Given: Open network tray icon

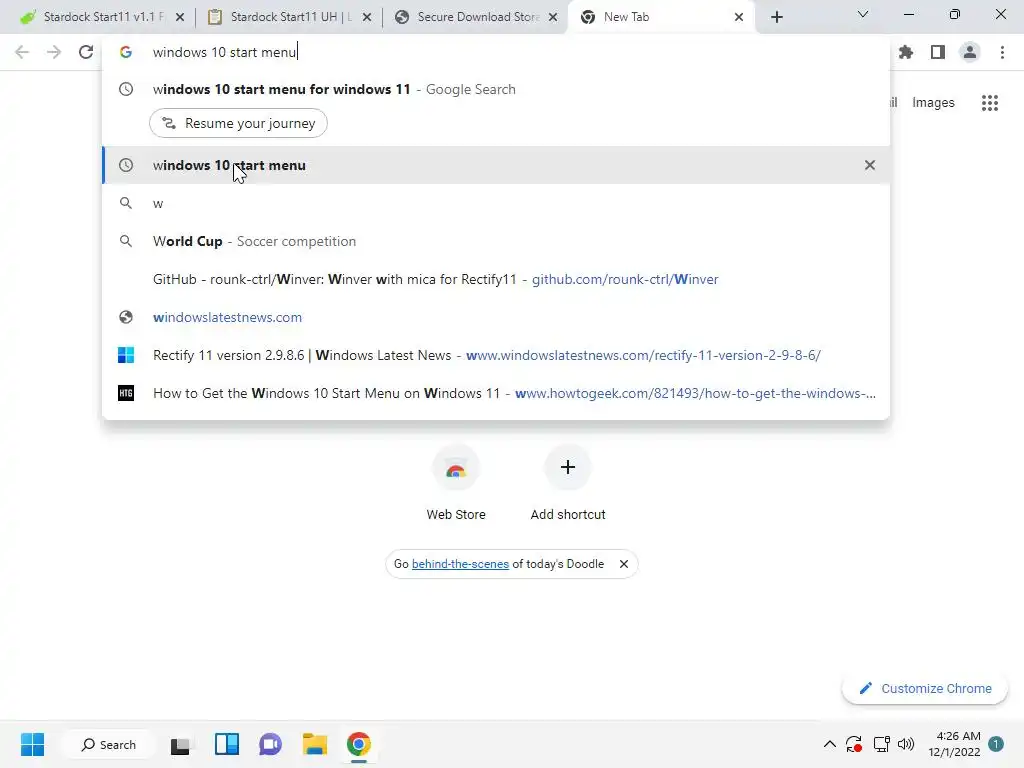Looking at the screenshot, I should coord(882,744).
